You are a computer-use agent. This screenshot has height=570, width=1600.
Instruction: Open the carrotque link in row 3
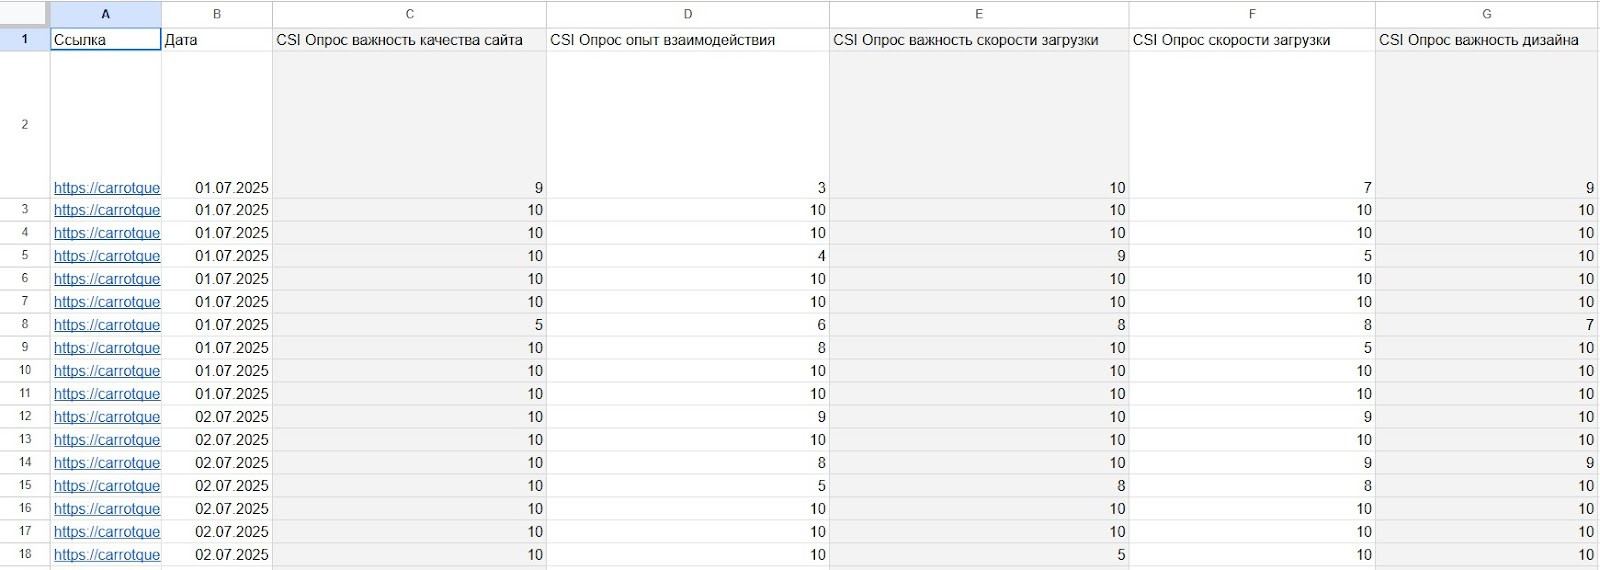pyautogui.click(x=107, y=210)
